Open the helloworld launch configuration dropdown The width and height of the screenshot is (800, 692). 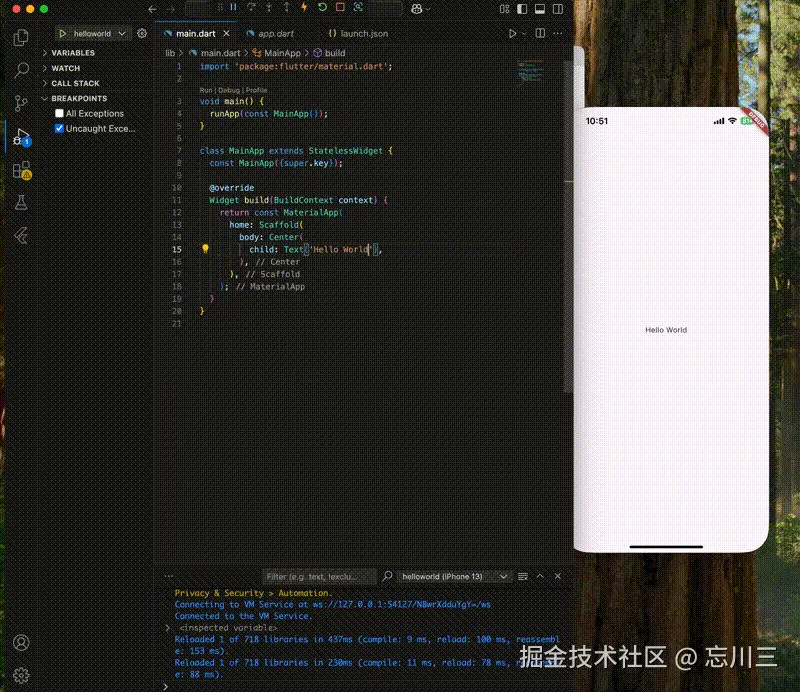point(99,34)
